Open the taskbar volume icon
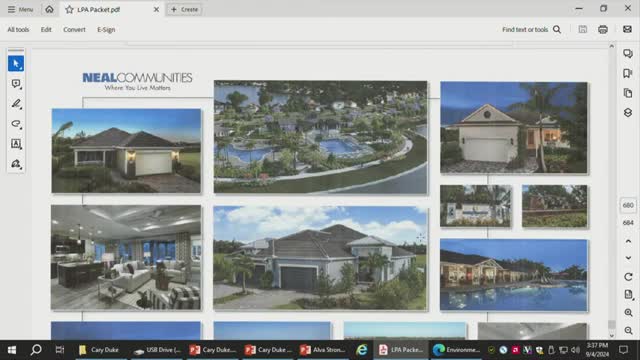Viewport: 640px width, 360px height. 576,350
